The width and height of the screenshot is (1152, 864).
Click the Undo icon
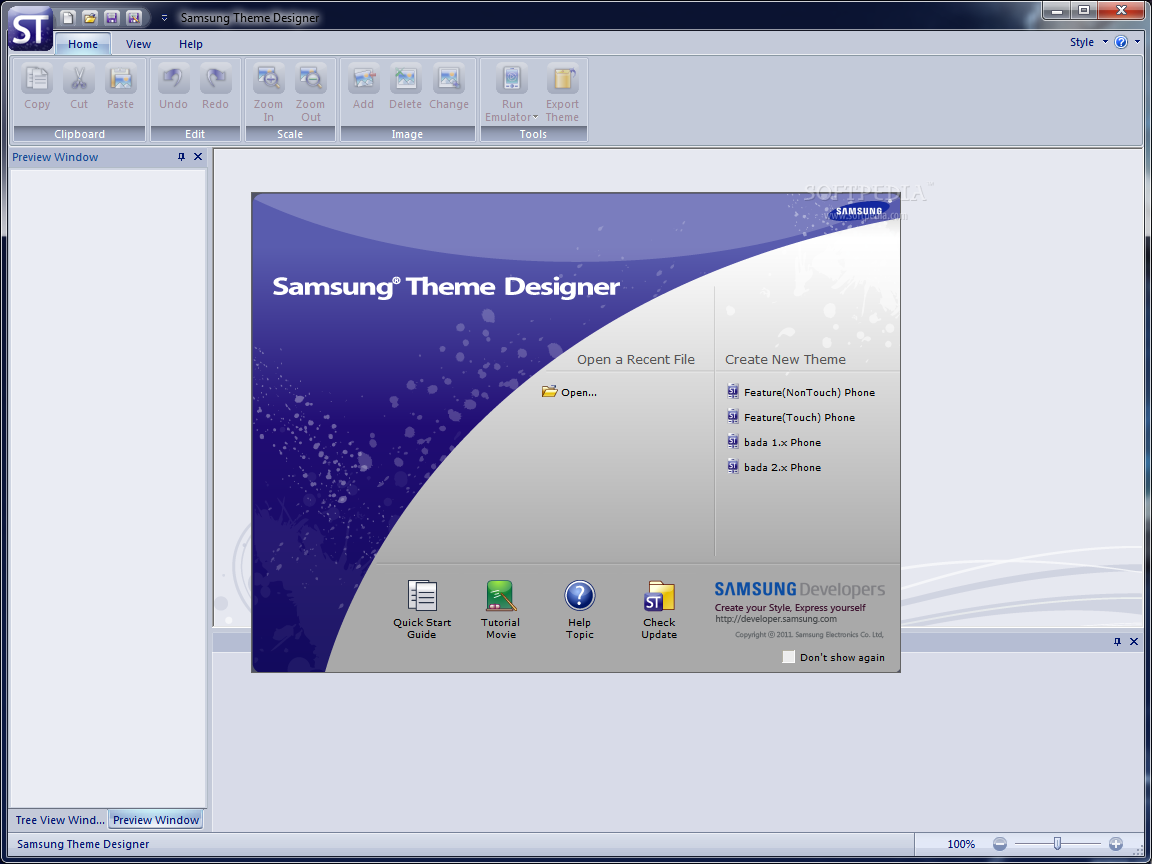point(173,79)
